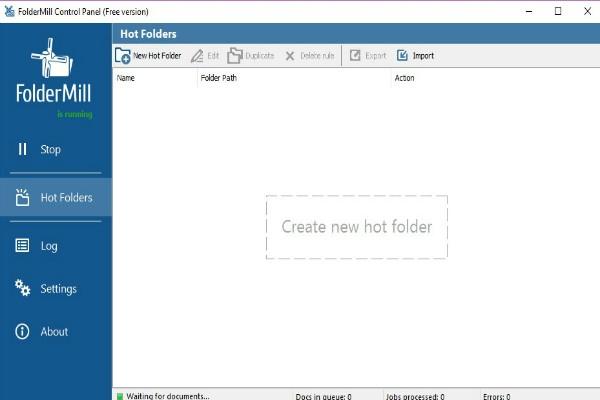The height and width of the screenshot is (400, 600).
Task: Click the Import text label
Action: [423, 56]
